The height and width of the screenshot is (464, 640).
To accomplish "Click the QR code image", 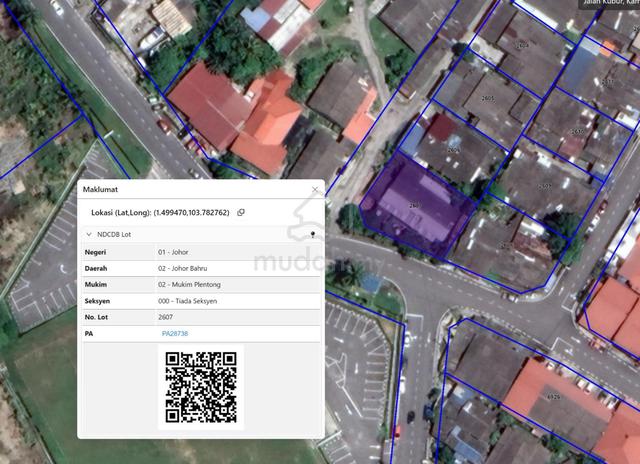I will [x=201, y=387].
